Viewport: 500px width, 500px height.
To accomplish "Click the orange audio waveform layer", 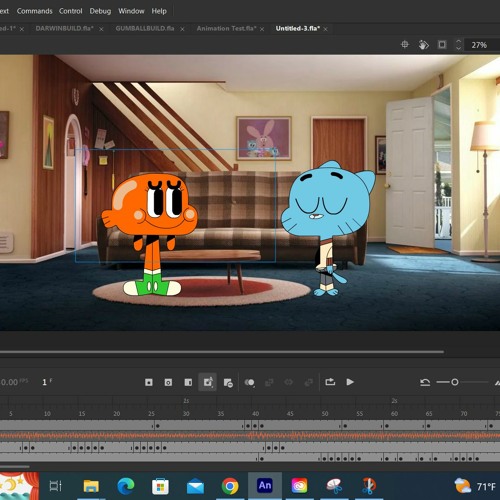I will [x=250, y=436].
